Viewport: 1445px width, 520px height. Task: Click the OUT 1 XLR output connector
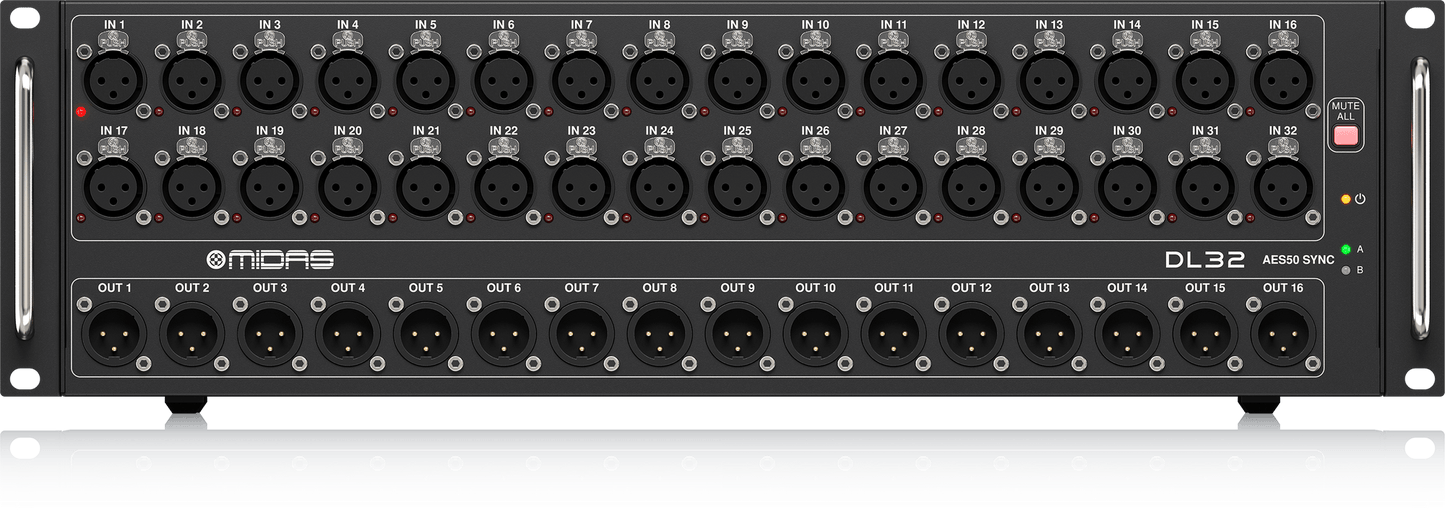tap(115, 334)
